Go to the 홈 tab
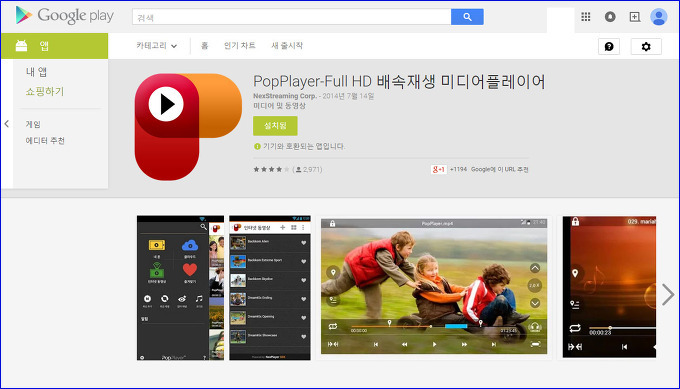The height and width of the screenshot is (389, 680). pyautogui.click(x=204, y=46)
